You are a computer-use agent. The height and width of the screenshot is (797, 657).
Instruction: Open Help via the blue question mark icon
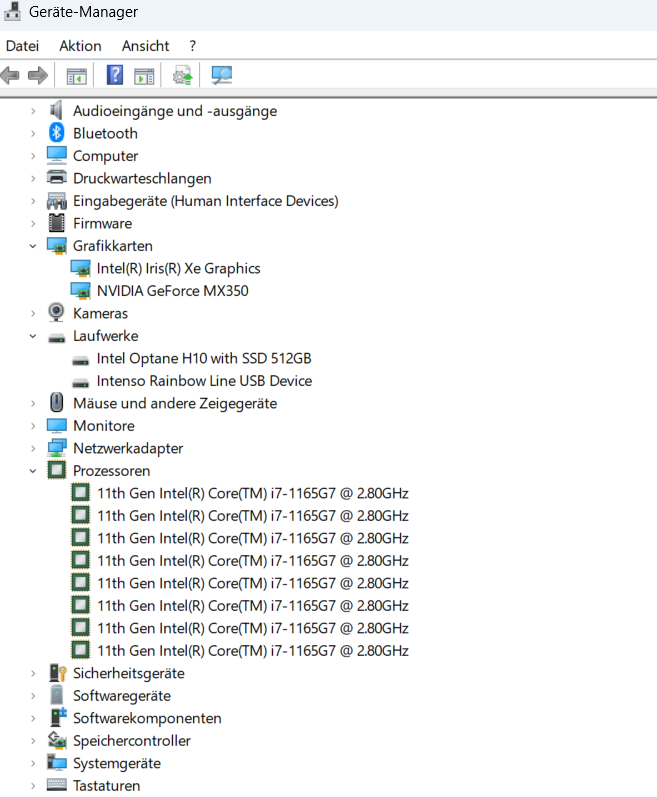(x=115, y=75)
